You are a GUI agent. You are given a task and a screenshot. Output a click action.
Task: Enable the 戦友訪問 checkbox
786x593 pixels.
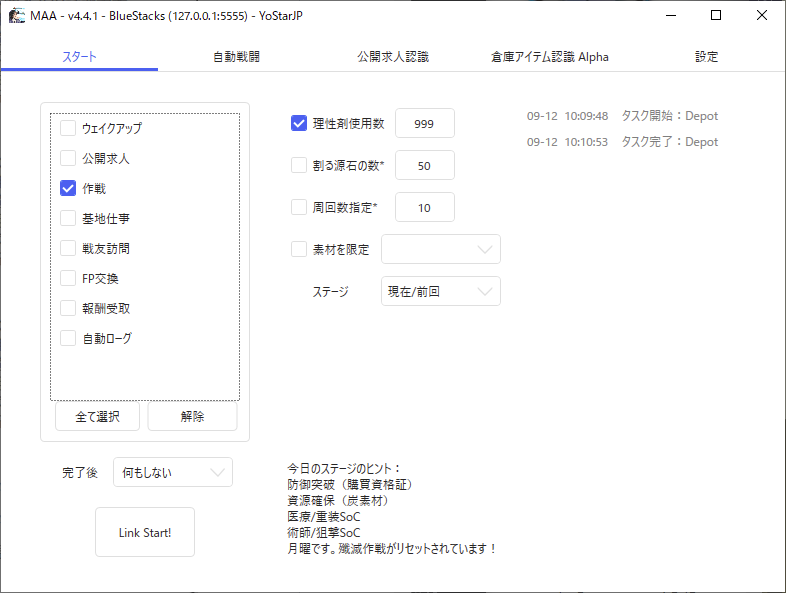(x=68, y=248)
